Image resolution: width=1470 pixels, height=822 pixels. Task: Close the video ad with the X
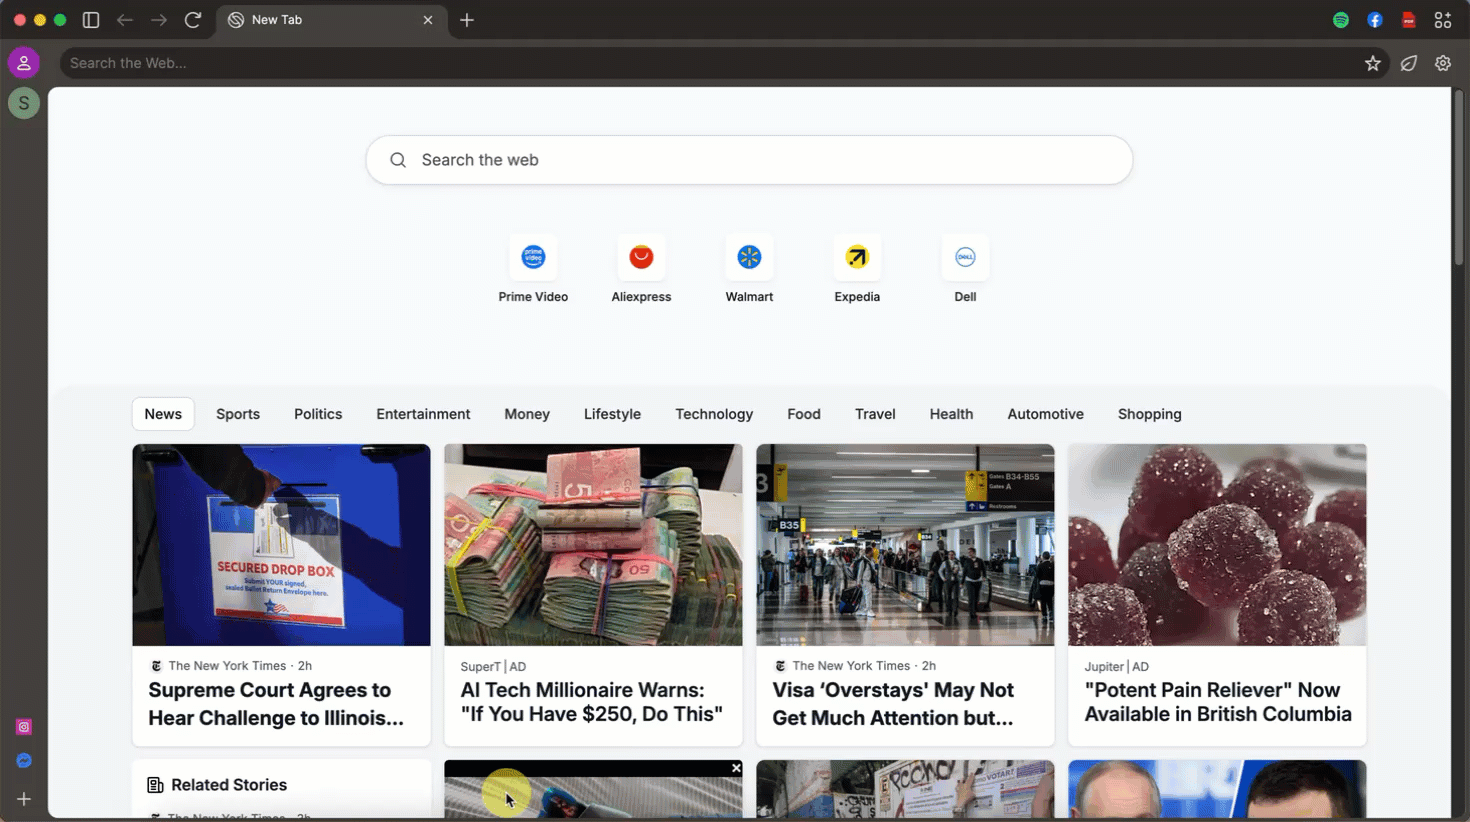736,768
